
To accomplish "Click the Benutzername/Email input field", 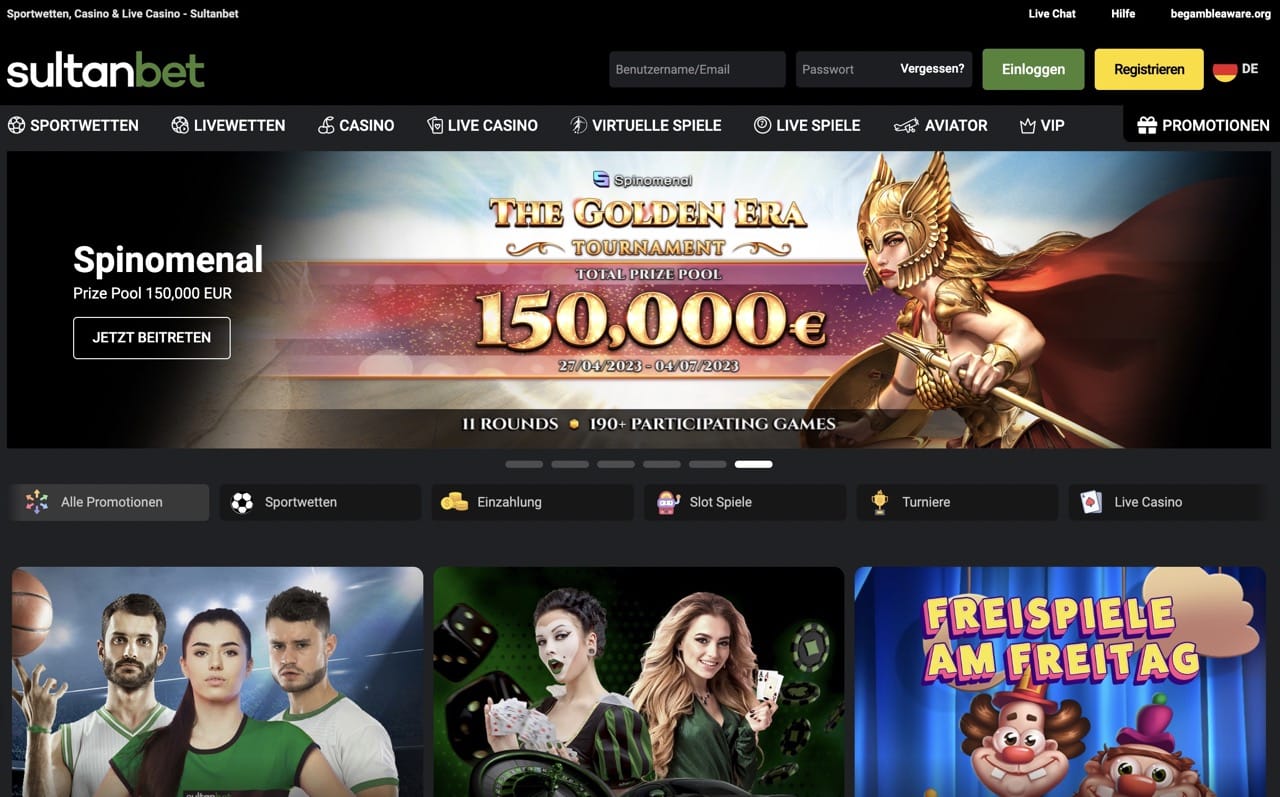I will click(x=697, y=69).
